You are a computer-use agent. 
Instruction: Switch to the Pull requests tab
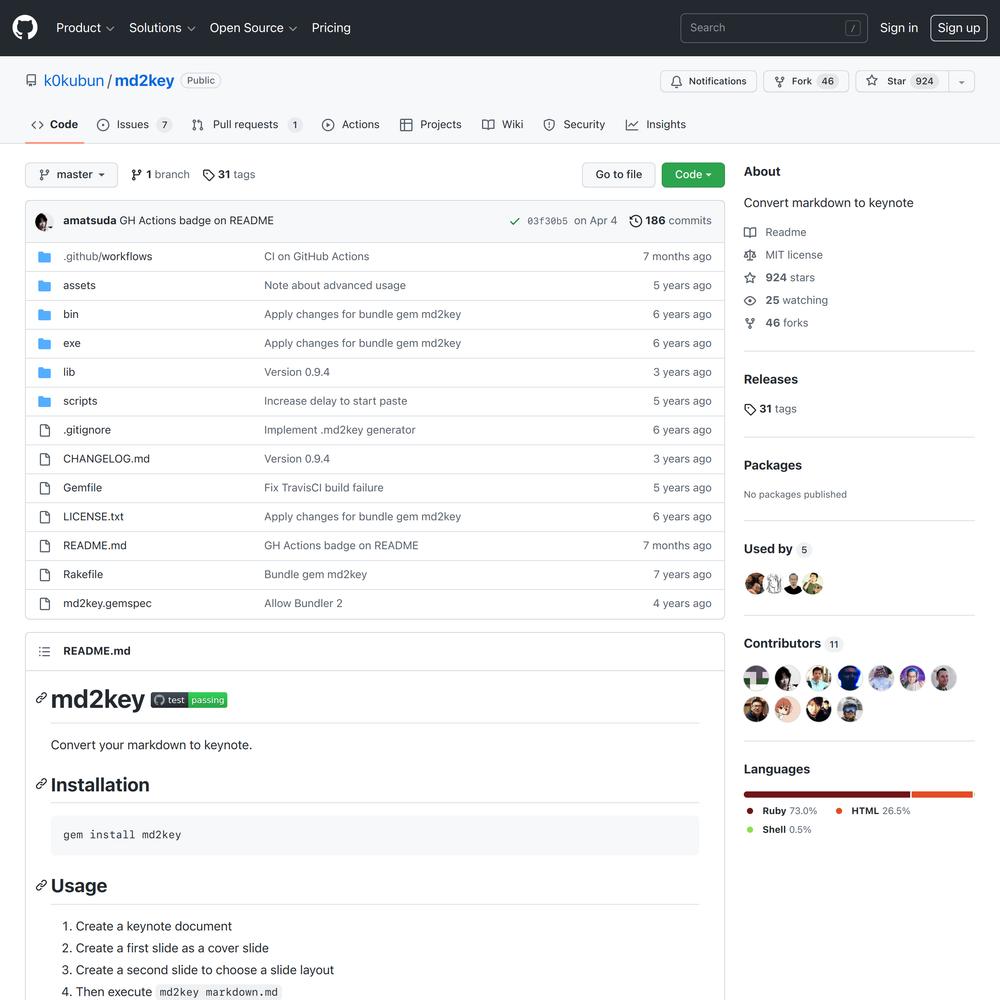pos(246,125)
